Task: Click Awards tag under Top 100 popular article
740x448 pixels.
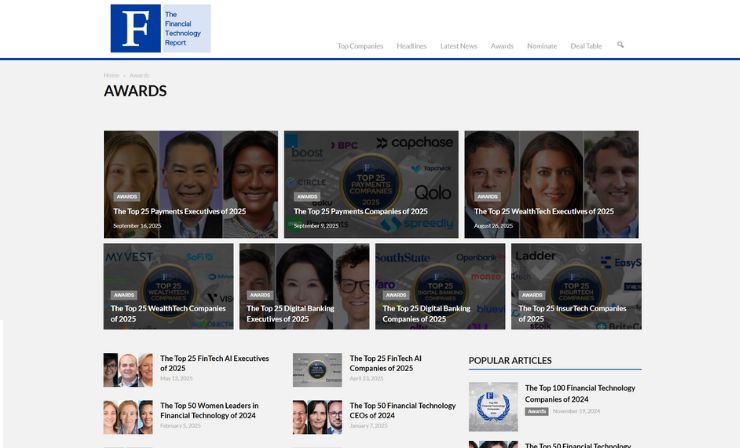Action: click(x=536, y=411)
